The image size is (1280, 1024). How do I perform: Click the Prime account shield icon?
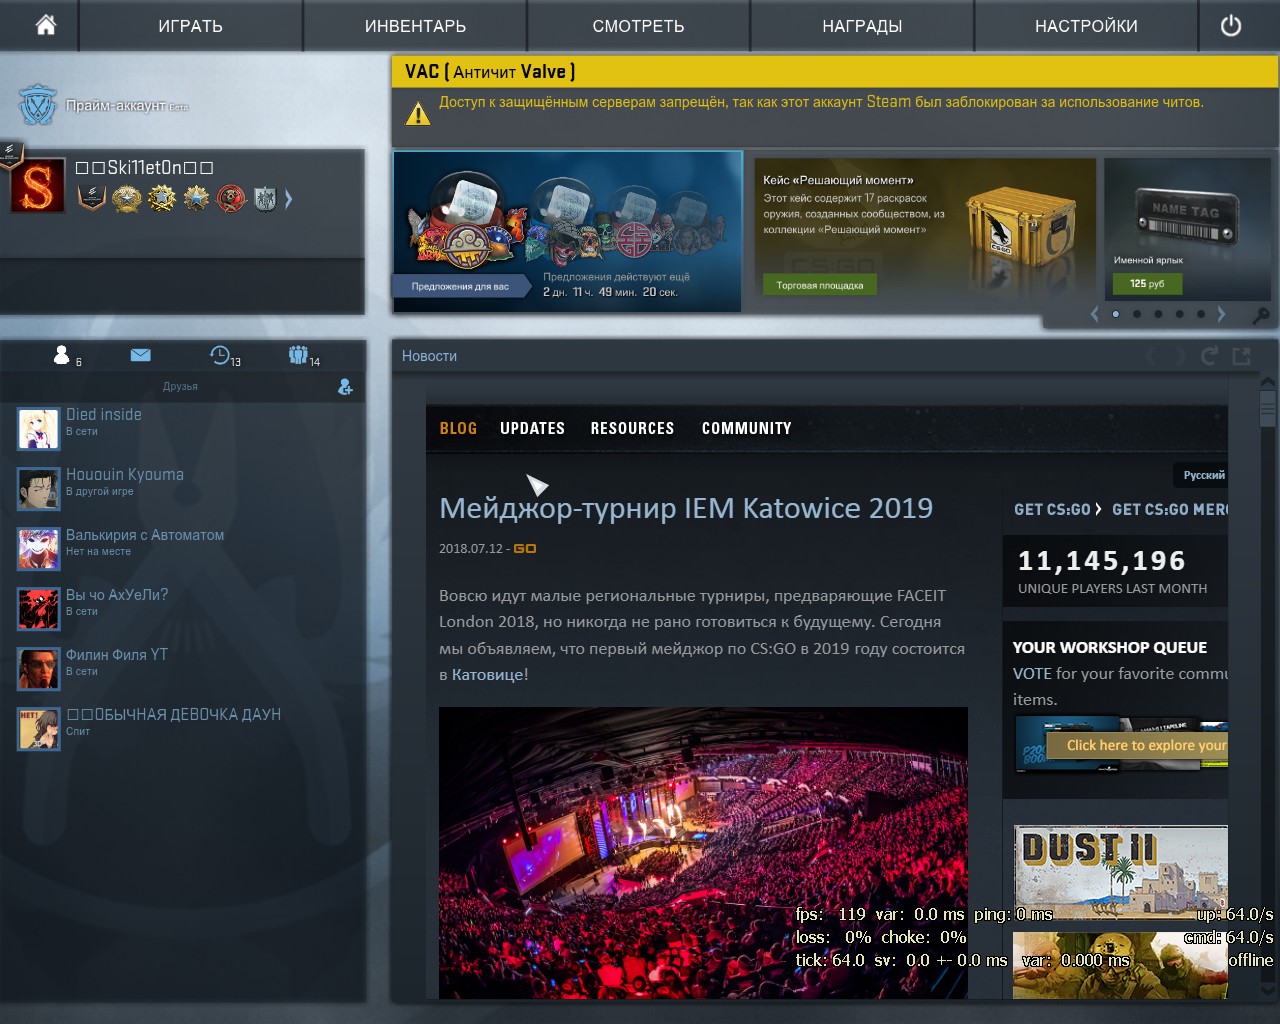point(38,105)
